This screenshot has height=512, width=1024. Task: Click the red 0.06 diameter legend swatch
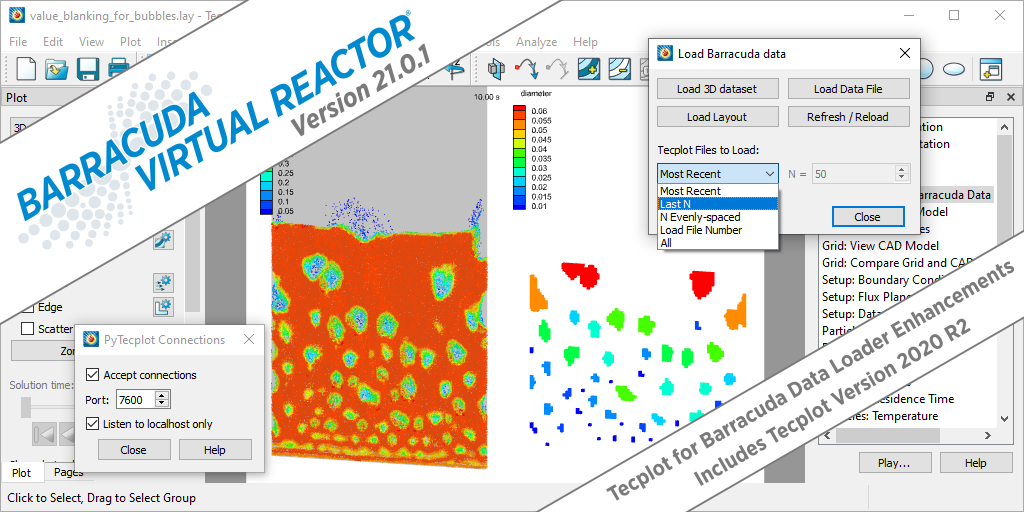(520, 110)
